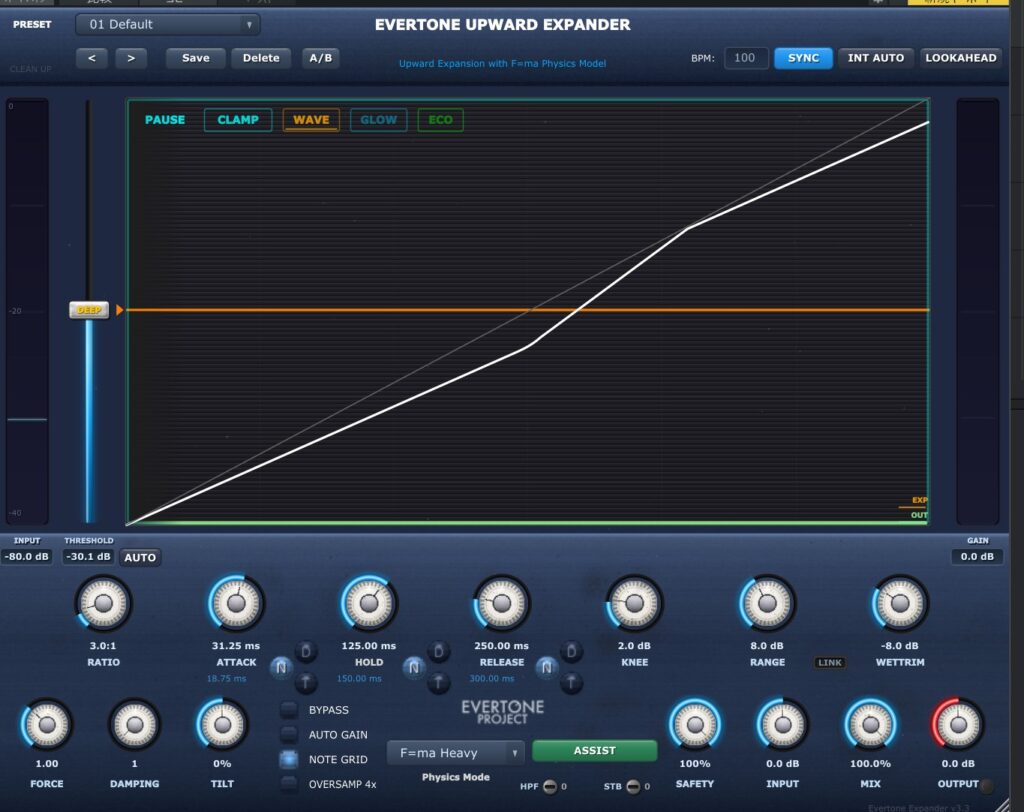Image resolution: width=1024 pixels, height=812 pixels.
Task: Open the 01 Default preset dropdown
Action: click(167, 24)
